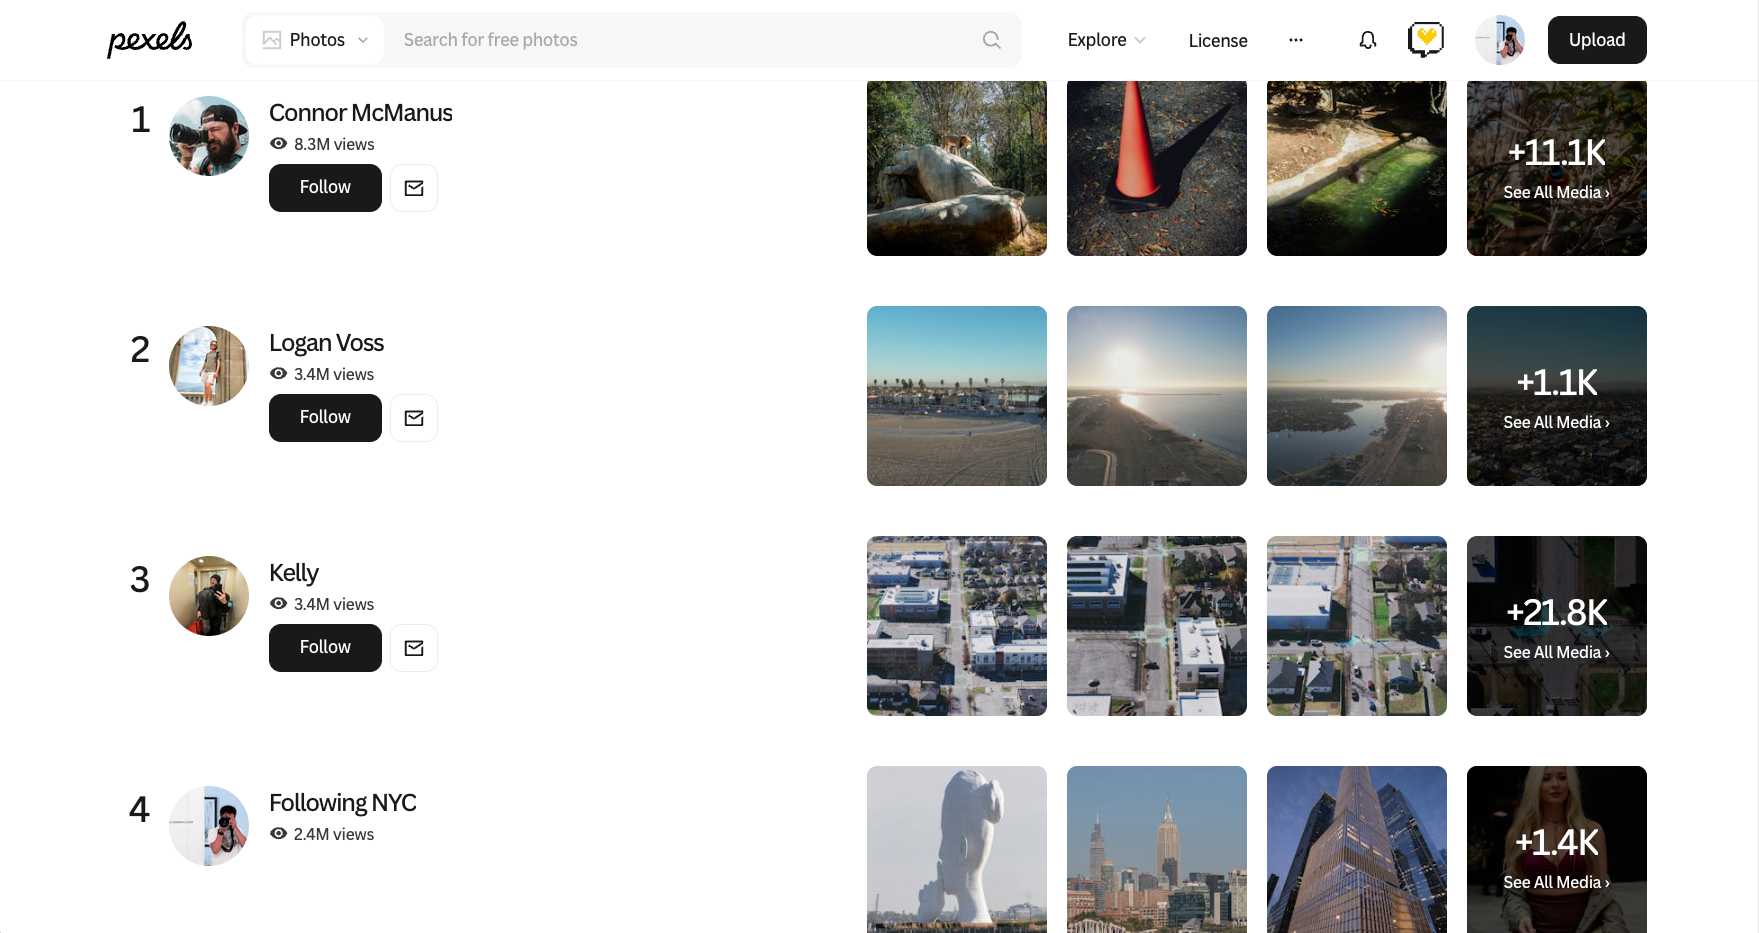Open Connor McManus name link

coord(361,113)
